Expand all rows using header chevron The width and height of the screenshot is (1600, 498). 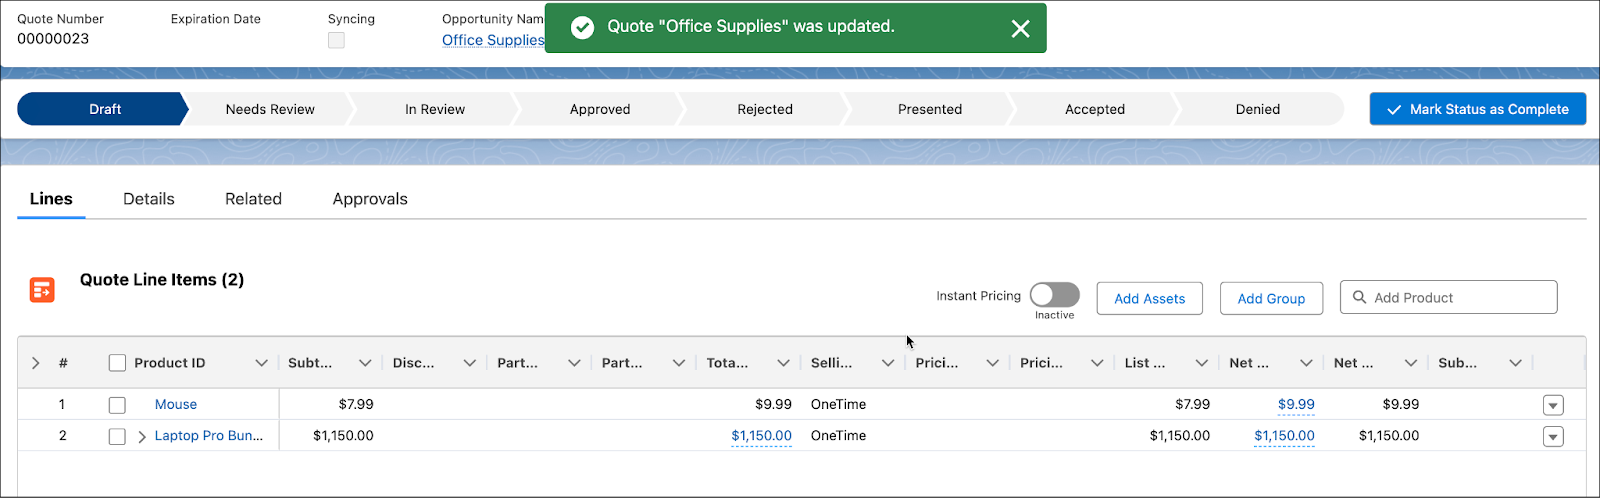pyautogui.click(x=36, y=363)
